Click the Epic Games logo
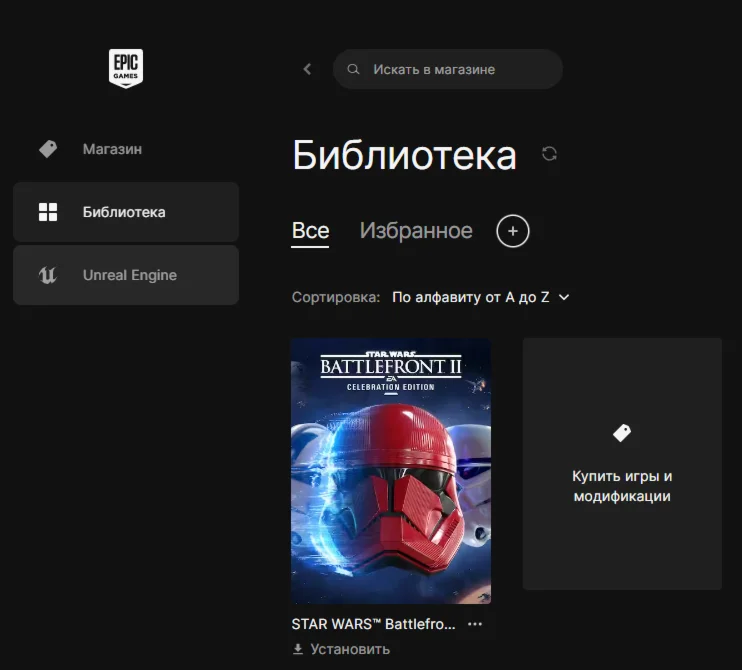This screenshot has width=742, height=670. click(125, 69)
